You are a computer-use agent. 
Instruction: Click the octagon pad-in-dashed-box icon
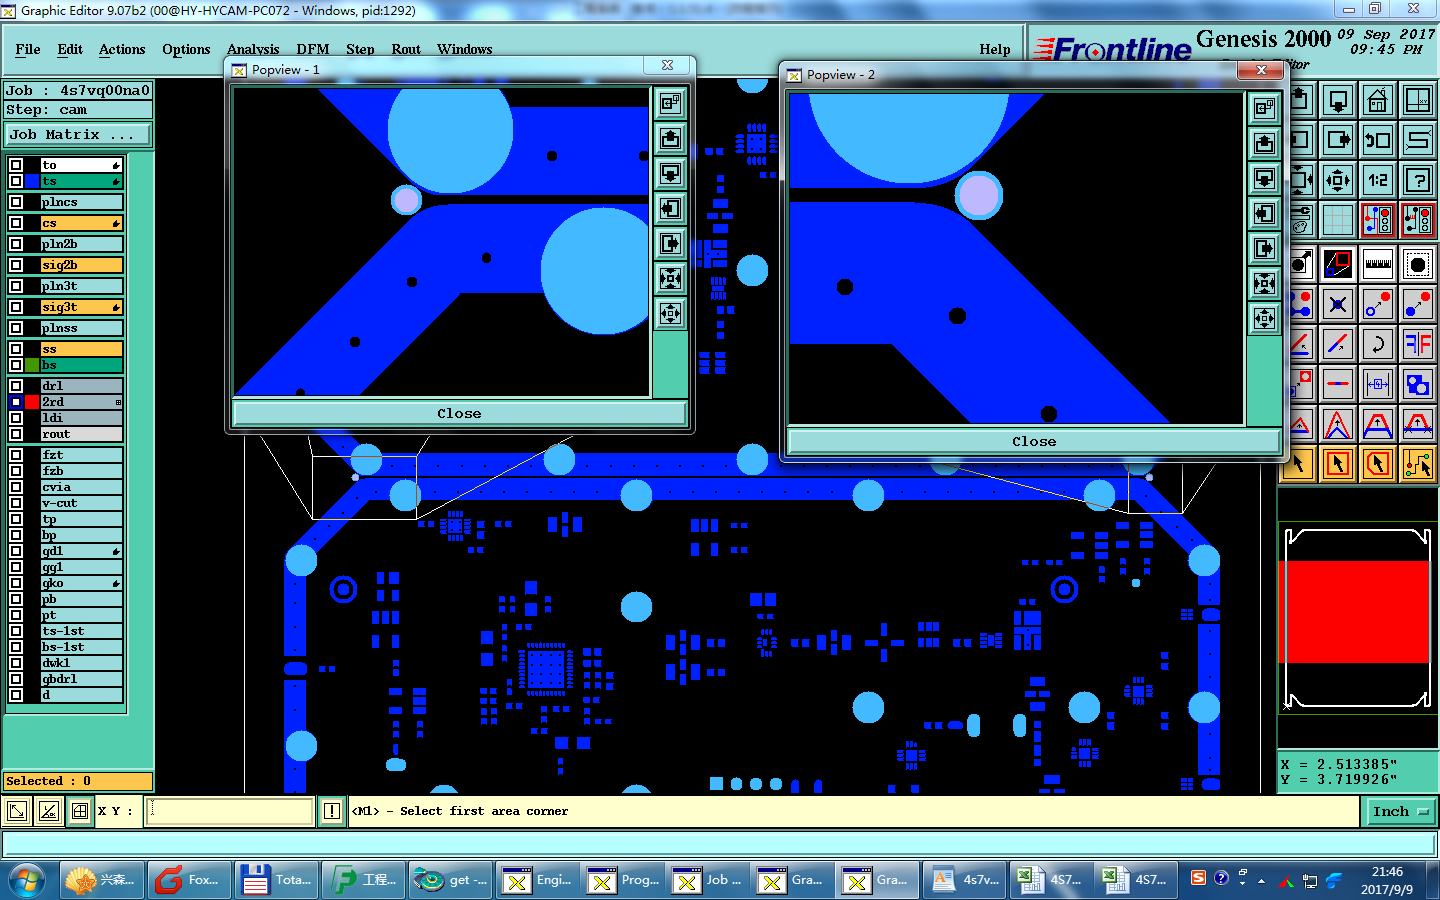click(x=1418, y=264)
